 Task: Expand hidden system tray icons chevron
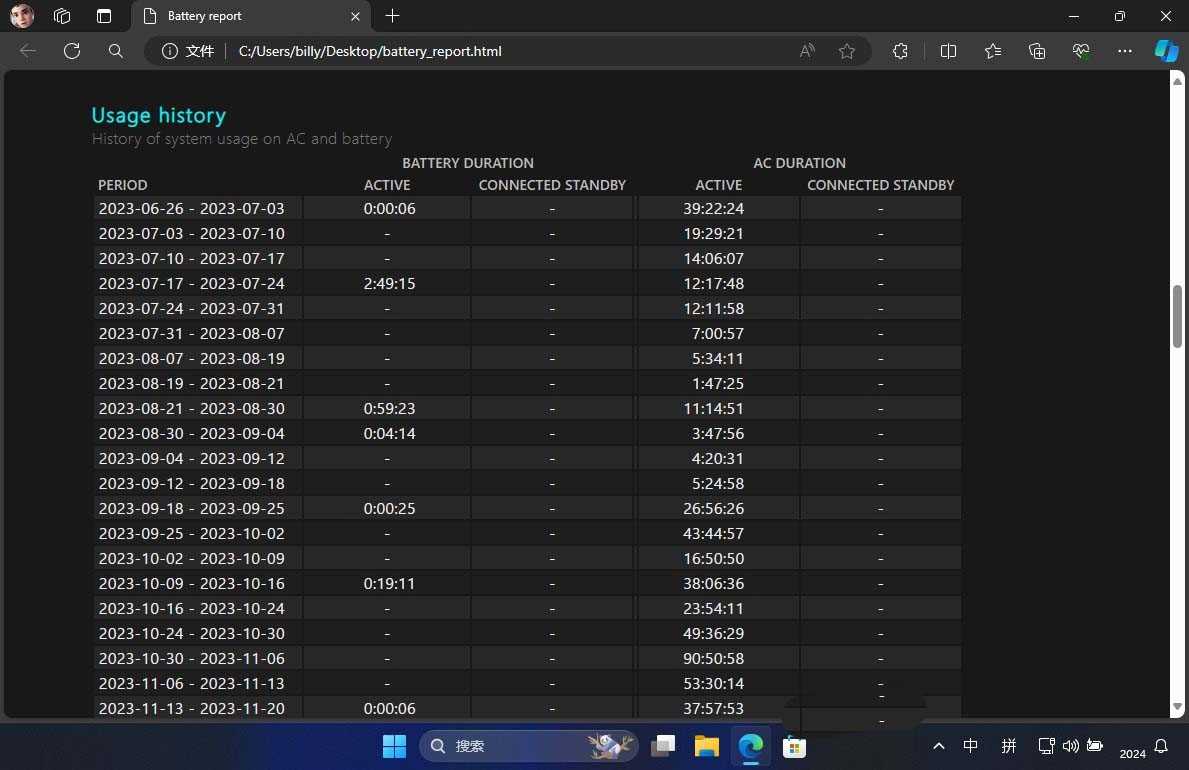[938, 746]
